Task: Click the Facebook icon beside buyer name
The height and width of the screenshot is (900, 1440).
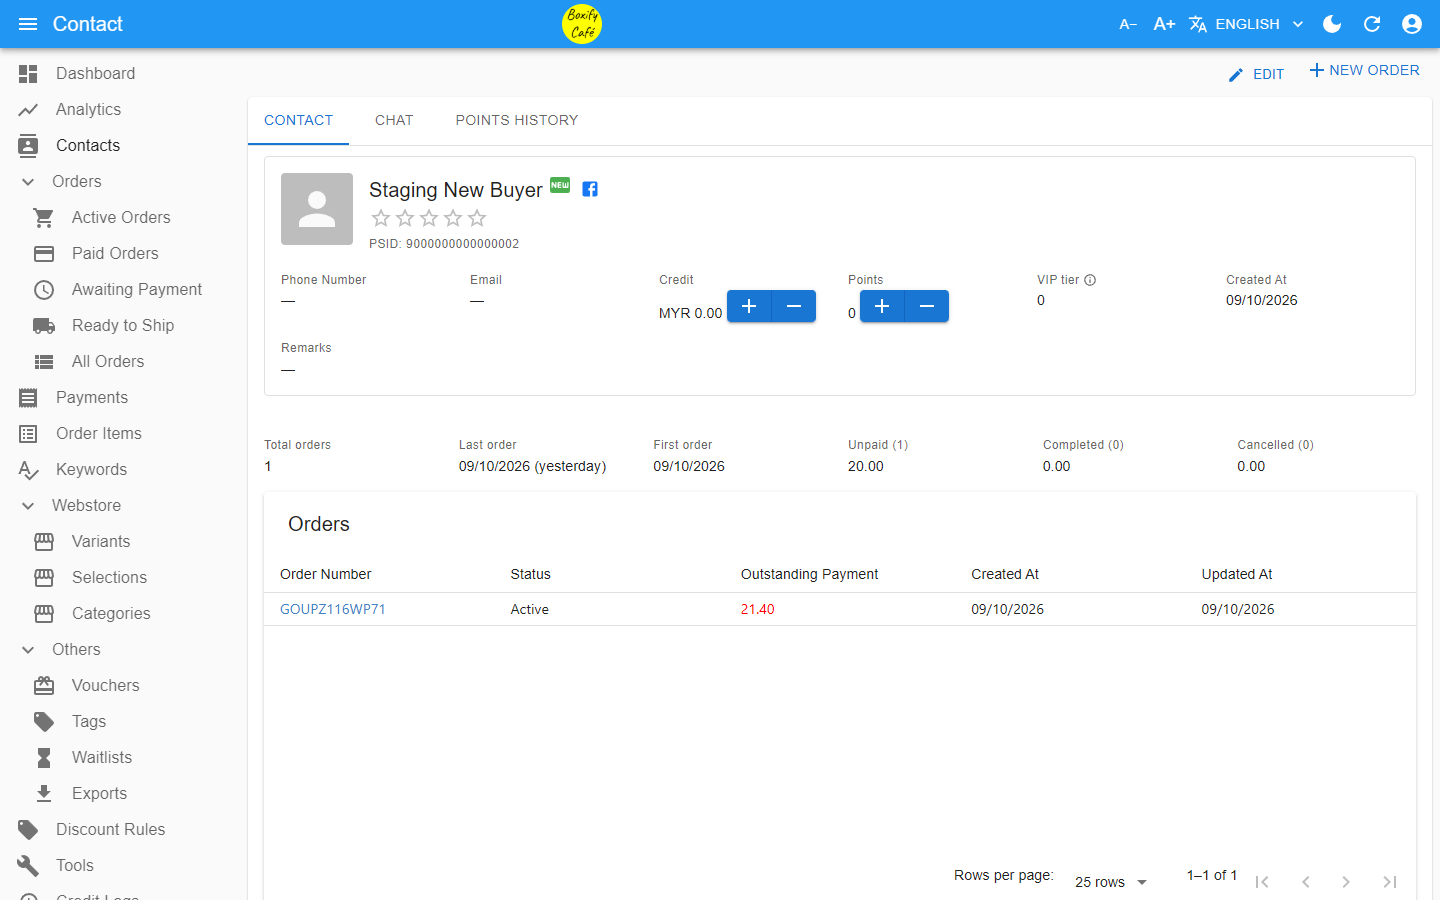Action: pyautogui.click(x=590, y=189)
